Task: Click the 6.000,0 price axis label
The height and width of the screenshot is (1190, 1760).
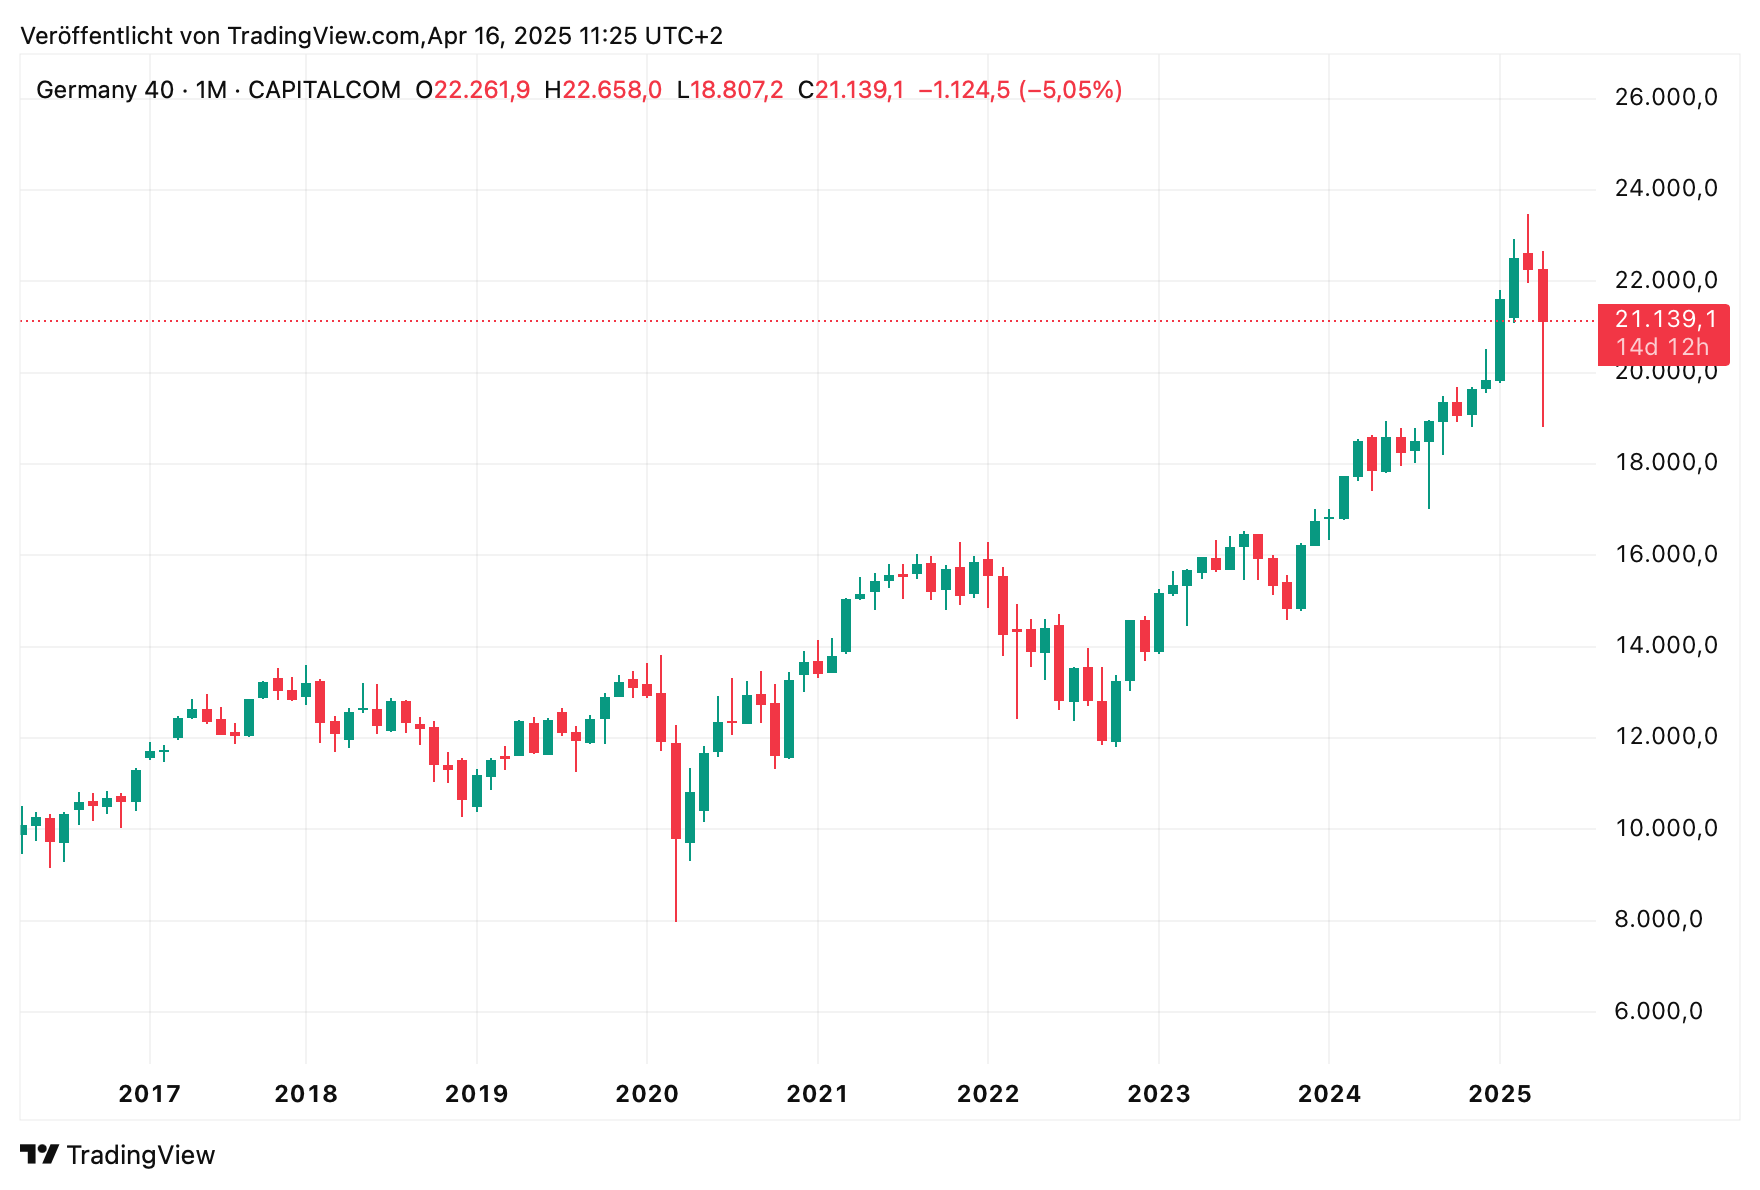Action: click(x=1658, y=1011)
